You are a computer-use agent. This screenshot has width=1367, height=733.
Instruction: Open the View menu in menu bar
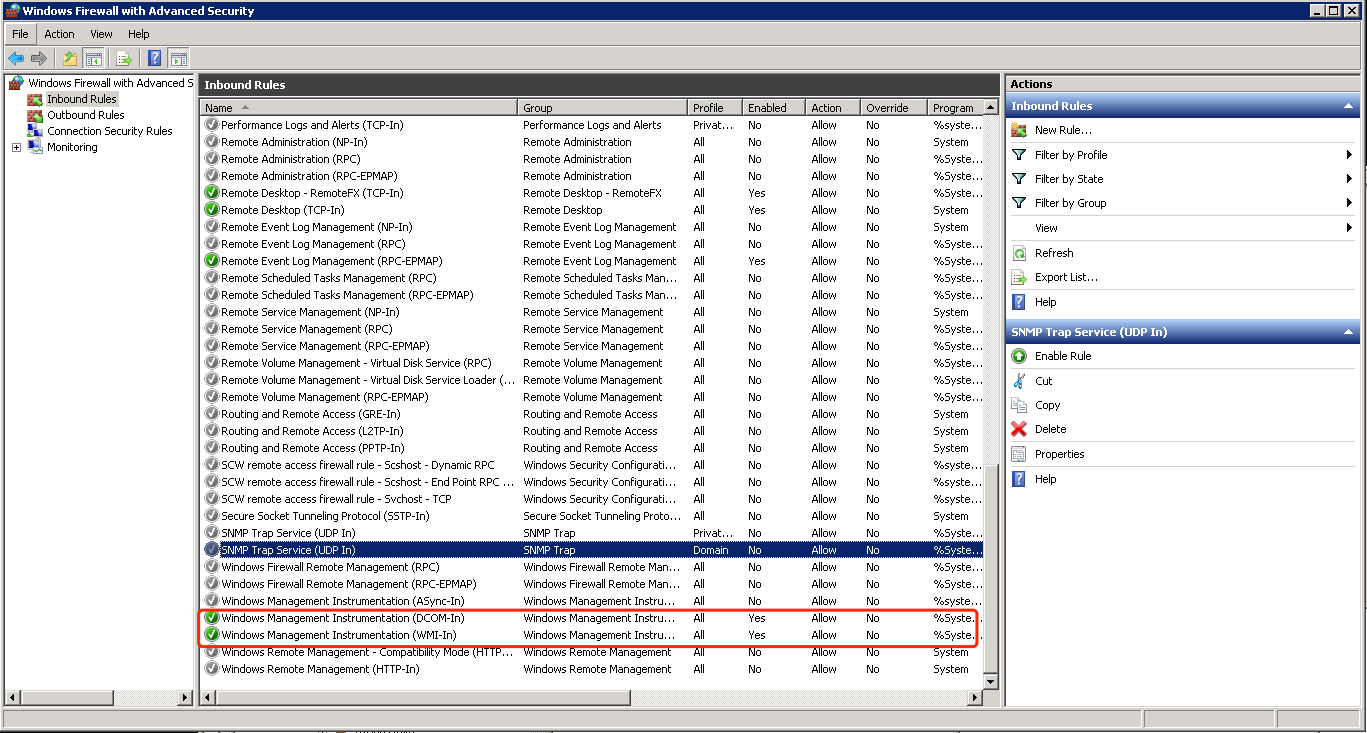coord(101,34)
